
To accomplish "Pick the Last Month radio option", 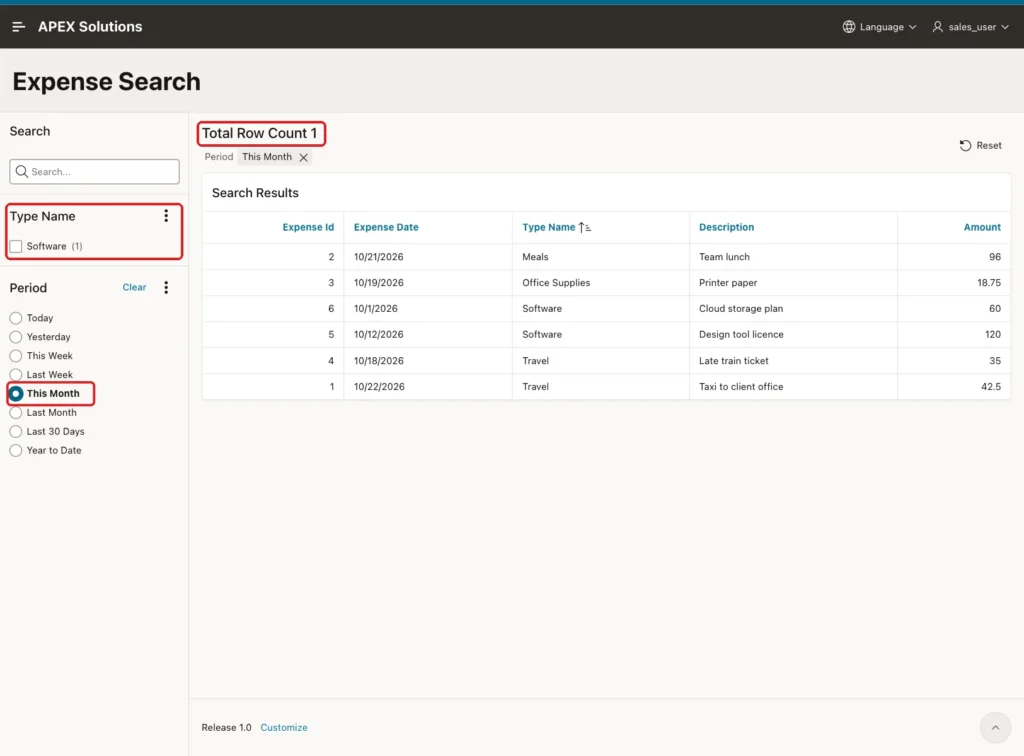I will pyautogui.click(x=16, y=413).
